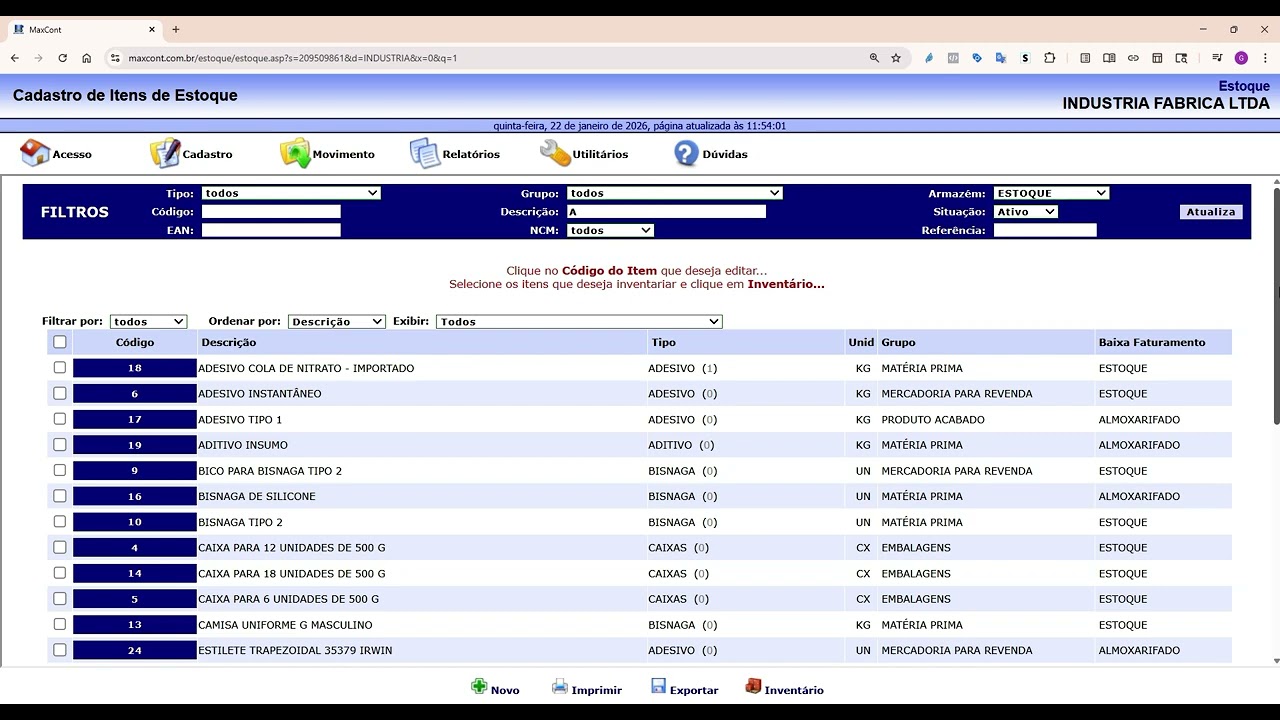
Task: Toggle the select-all checkbox in table header
Action: [x=60, y=342]
